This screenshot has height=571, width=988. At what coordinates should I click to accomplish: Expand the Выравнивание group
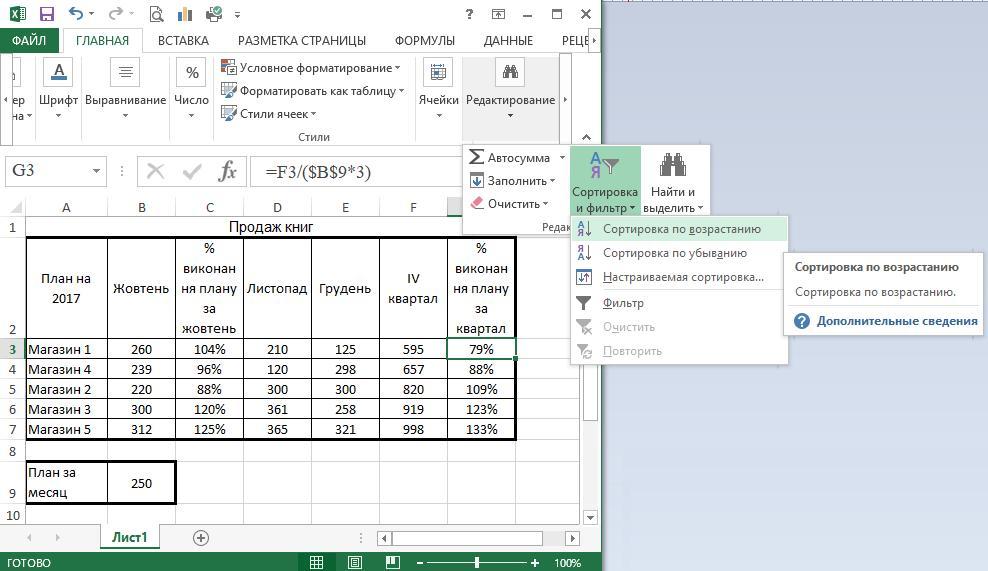(x=125, y=89)
